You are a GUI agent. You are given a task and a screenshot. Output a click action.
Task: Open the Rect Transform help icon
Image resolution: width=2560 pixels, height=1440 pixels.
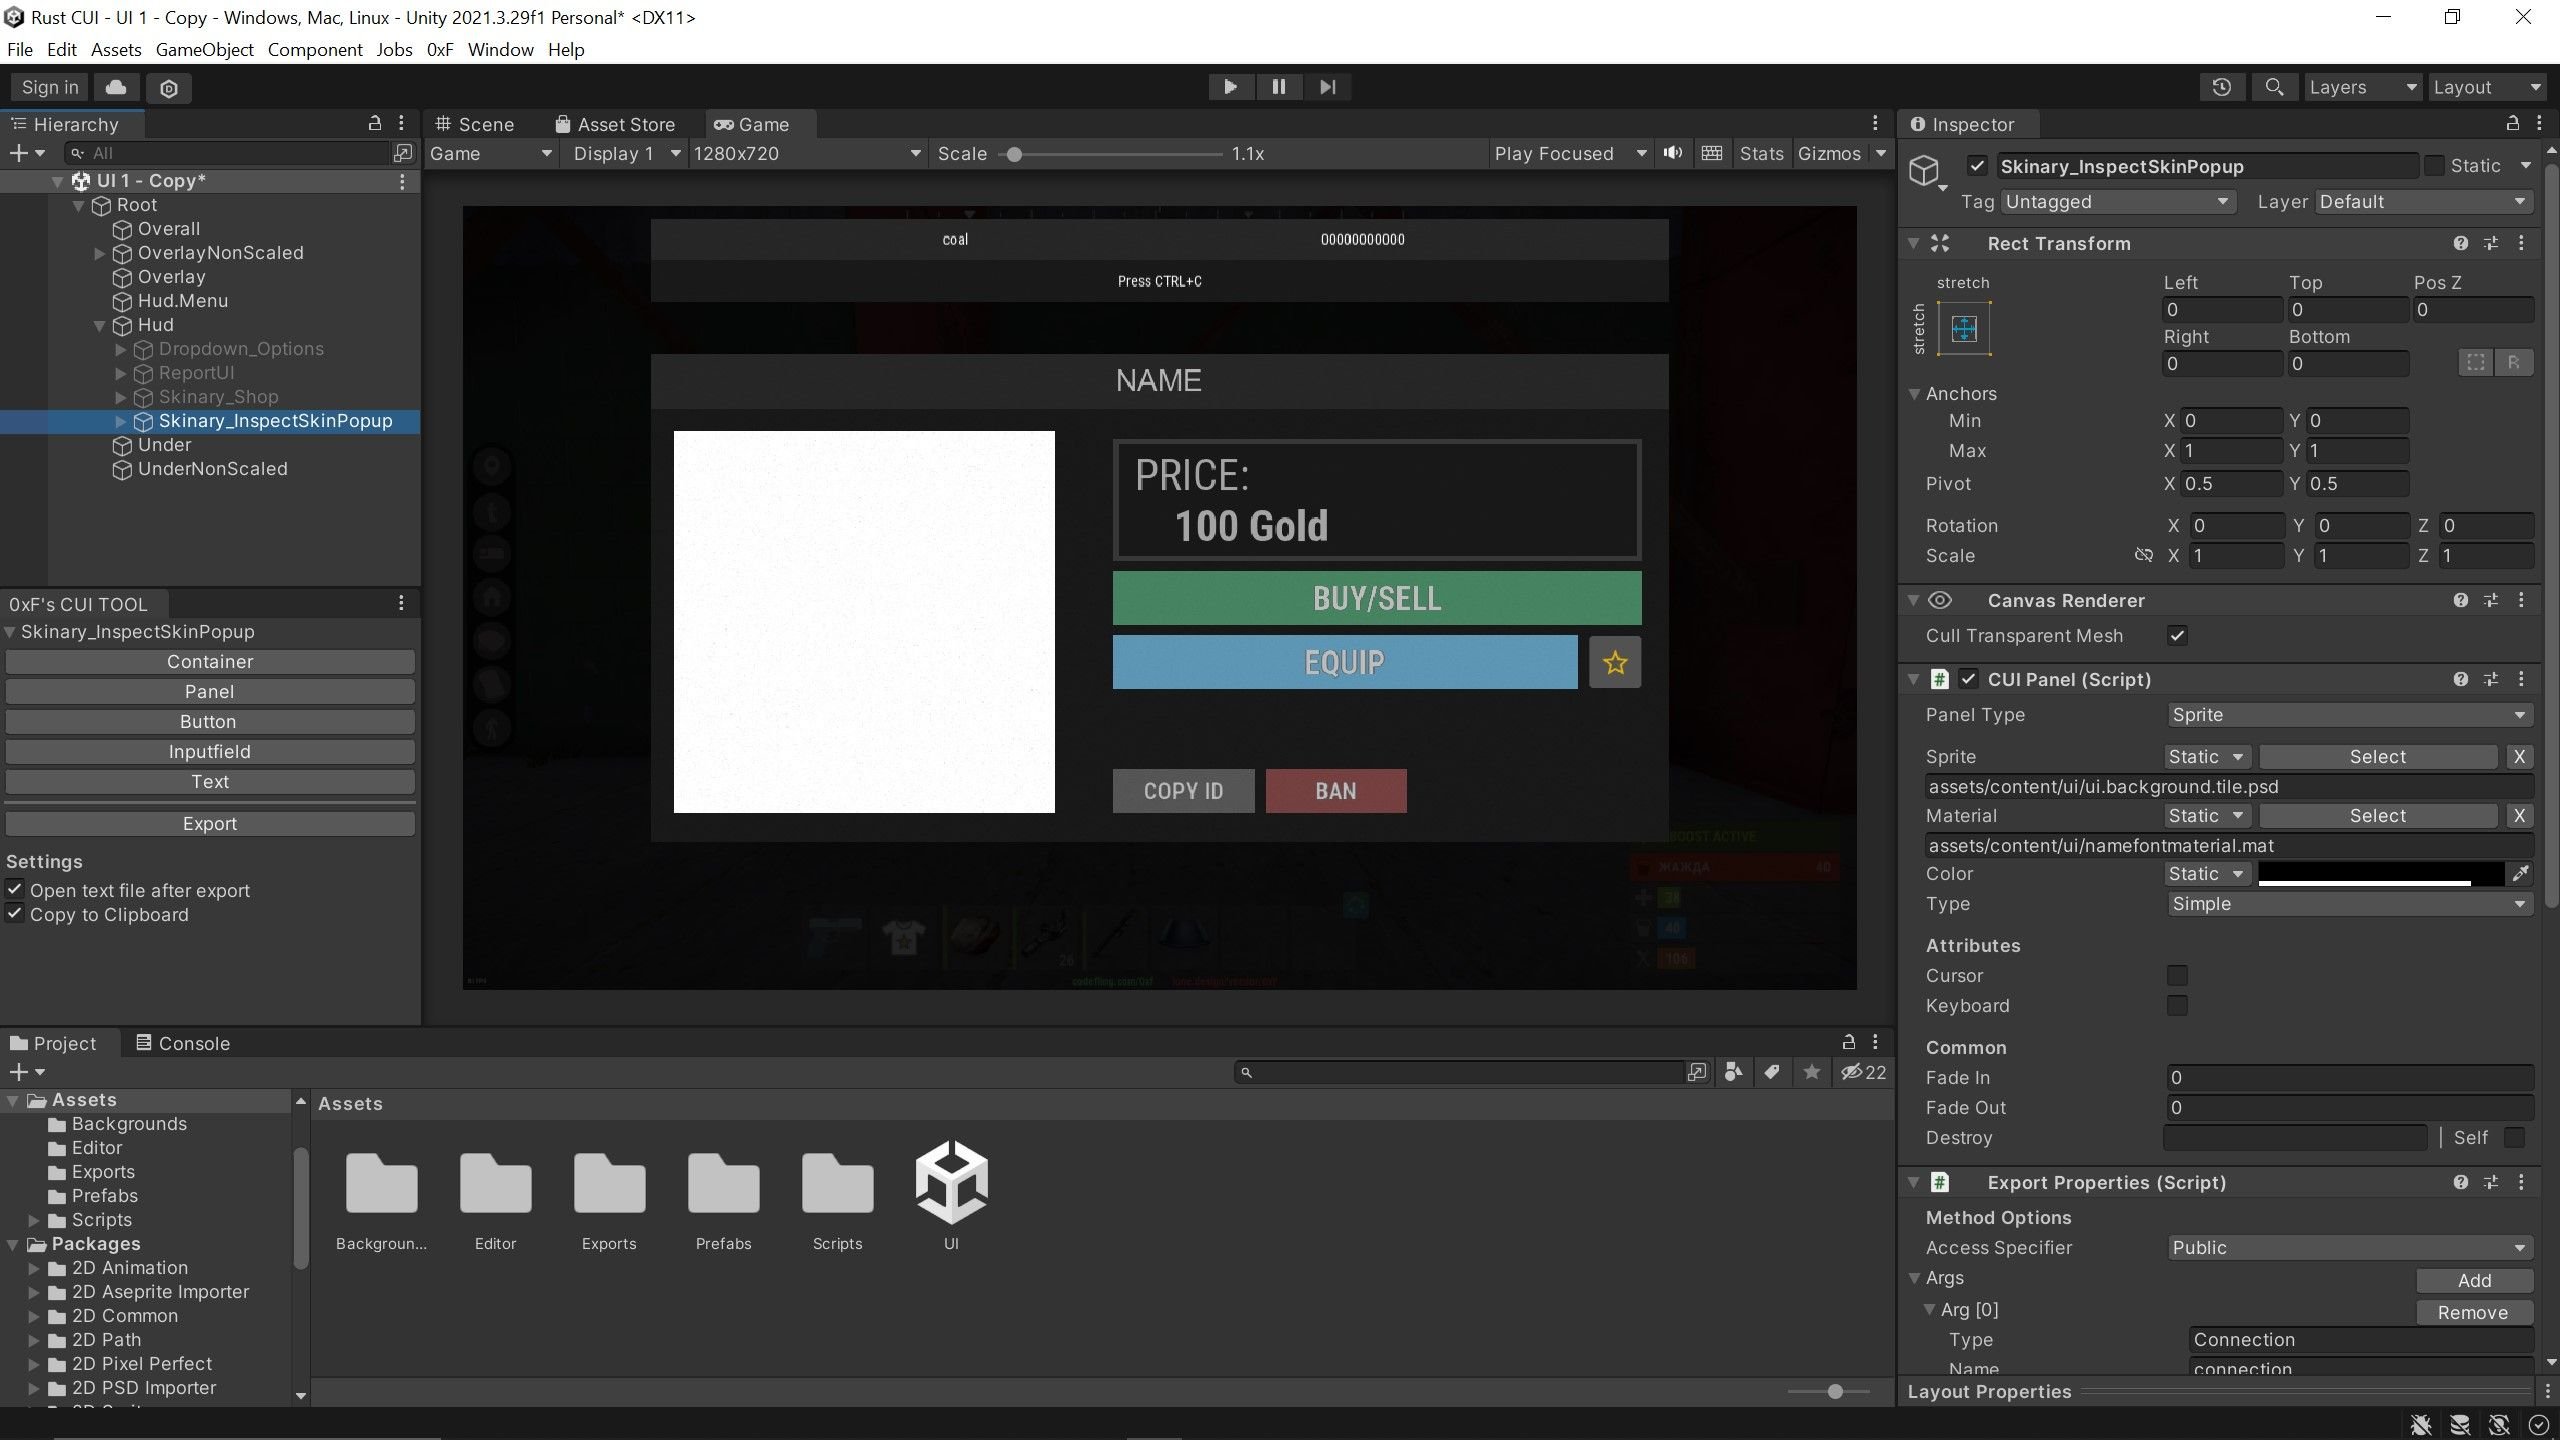coord(2461,243)
